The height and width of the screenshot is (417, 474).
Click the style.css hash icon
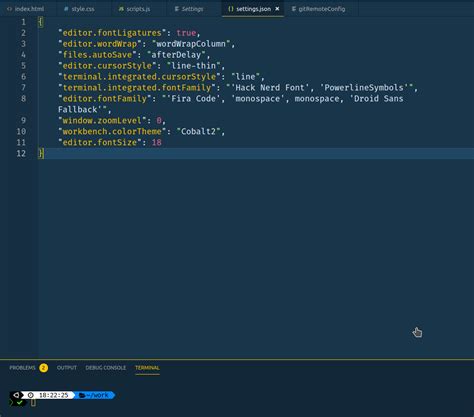click(66, 9)
